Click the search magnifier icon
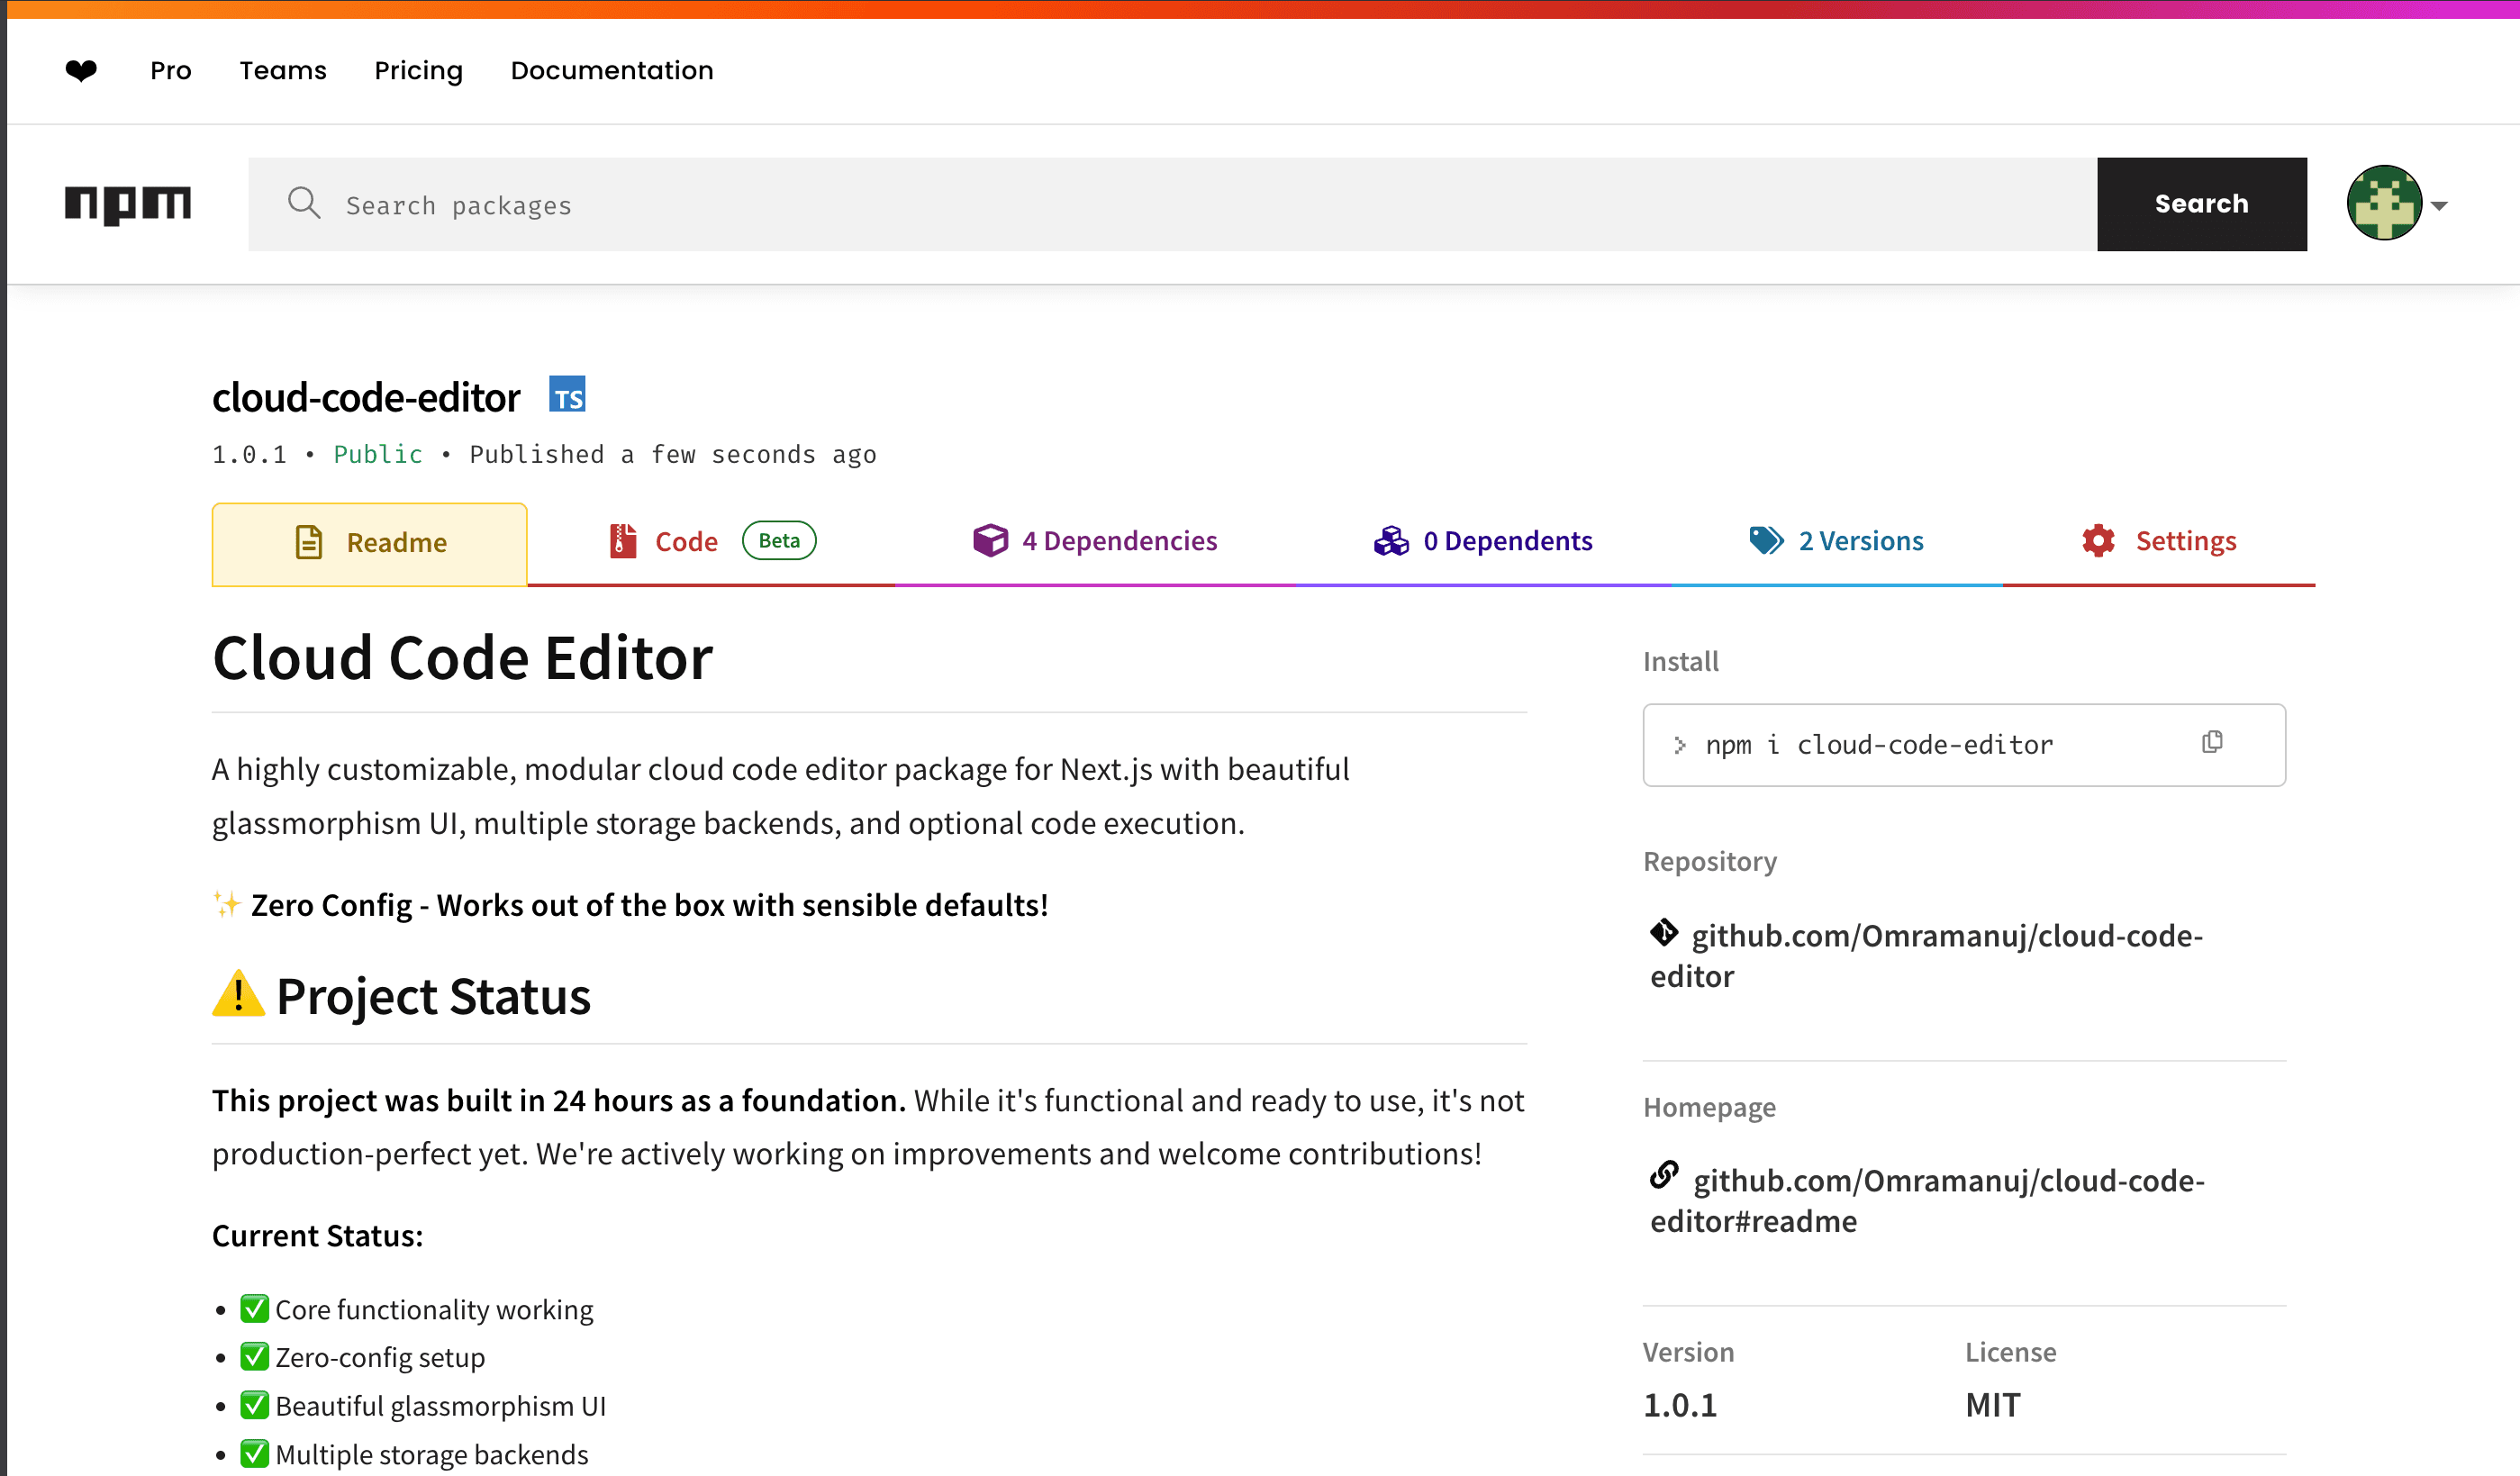Image resolution: width=2520 pixels, height=1476 pixels. point(304,203)
